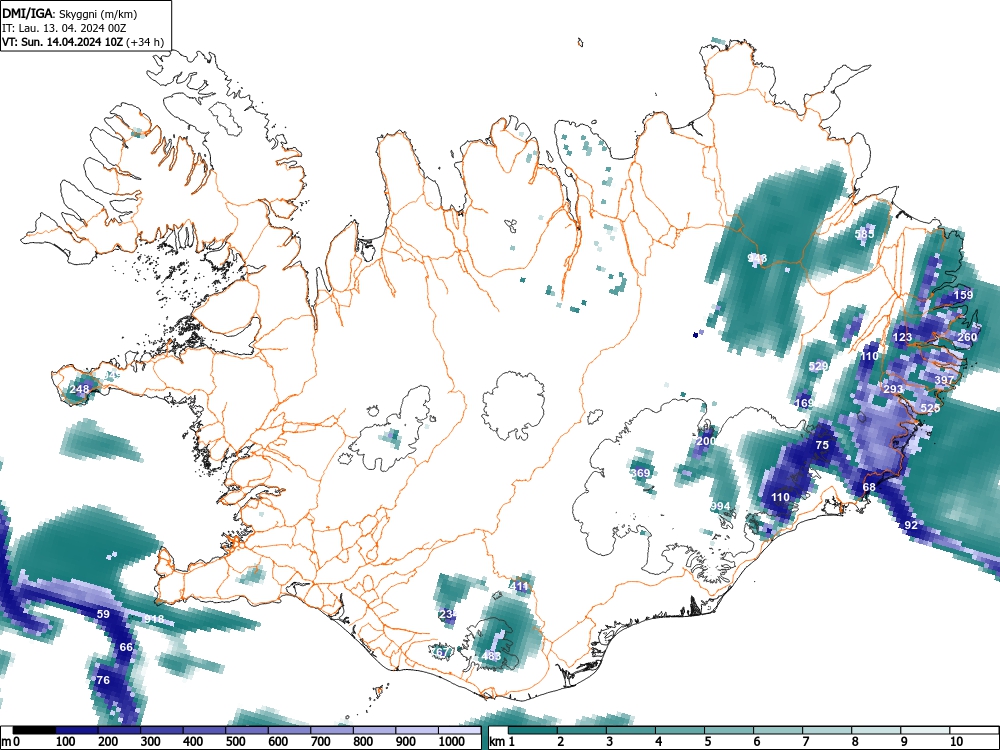Viewport: 1000px width, 750px height.
Task: Click the 'km' unit label in the legend
Action: (497, 742)
